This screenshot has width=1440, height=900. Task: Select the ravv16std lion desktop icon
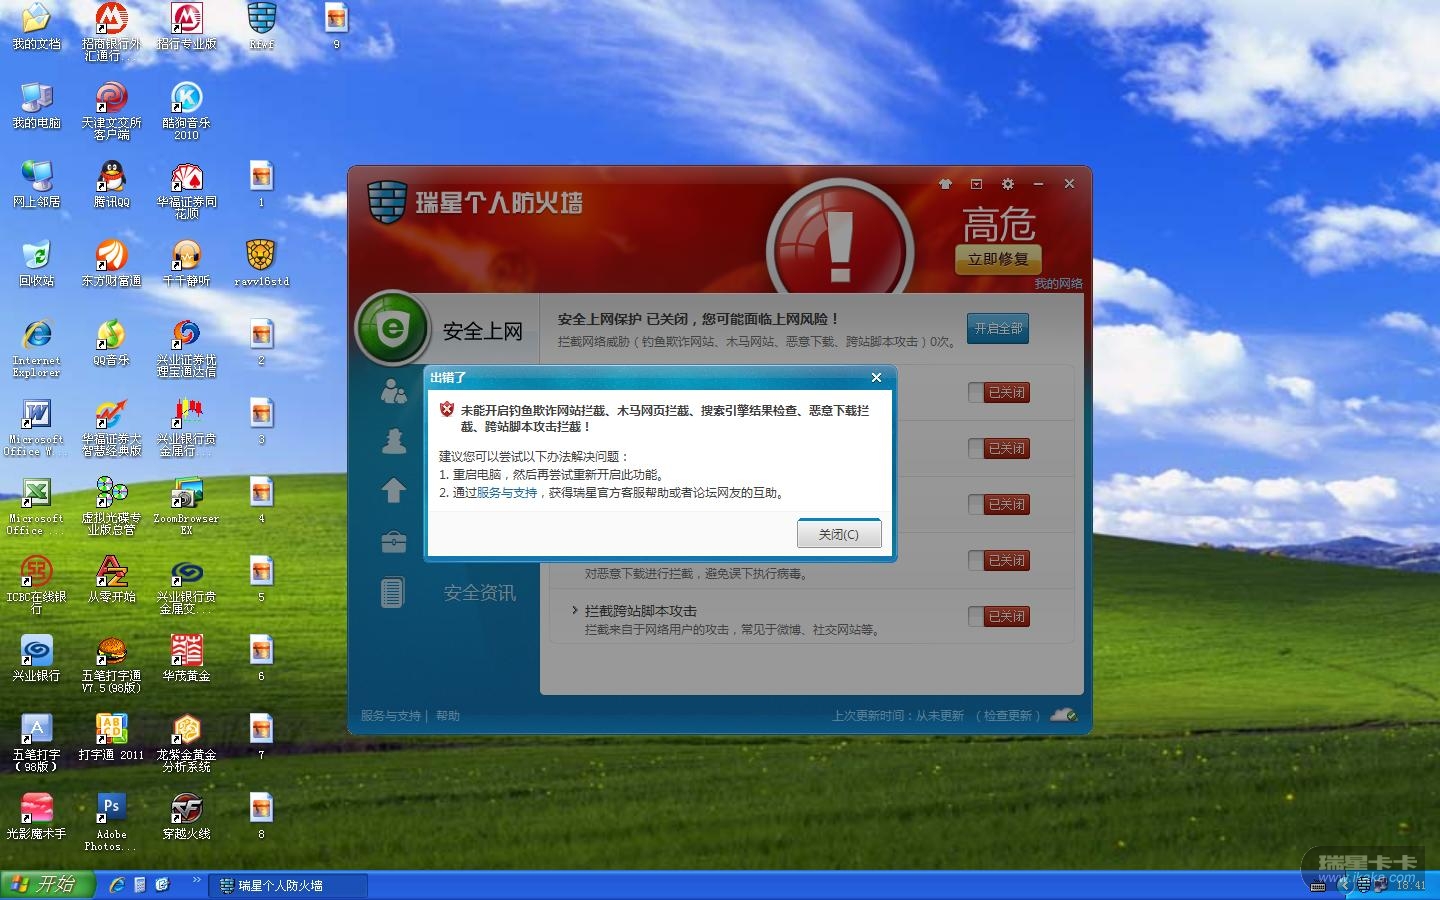(x=261, y=264)
